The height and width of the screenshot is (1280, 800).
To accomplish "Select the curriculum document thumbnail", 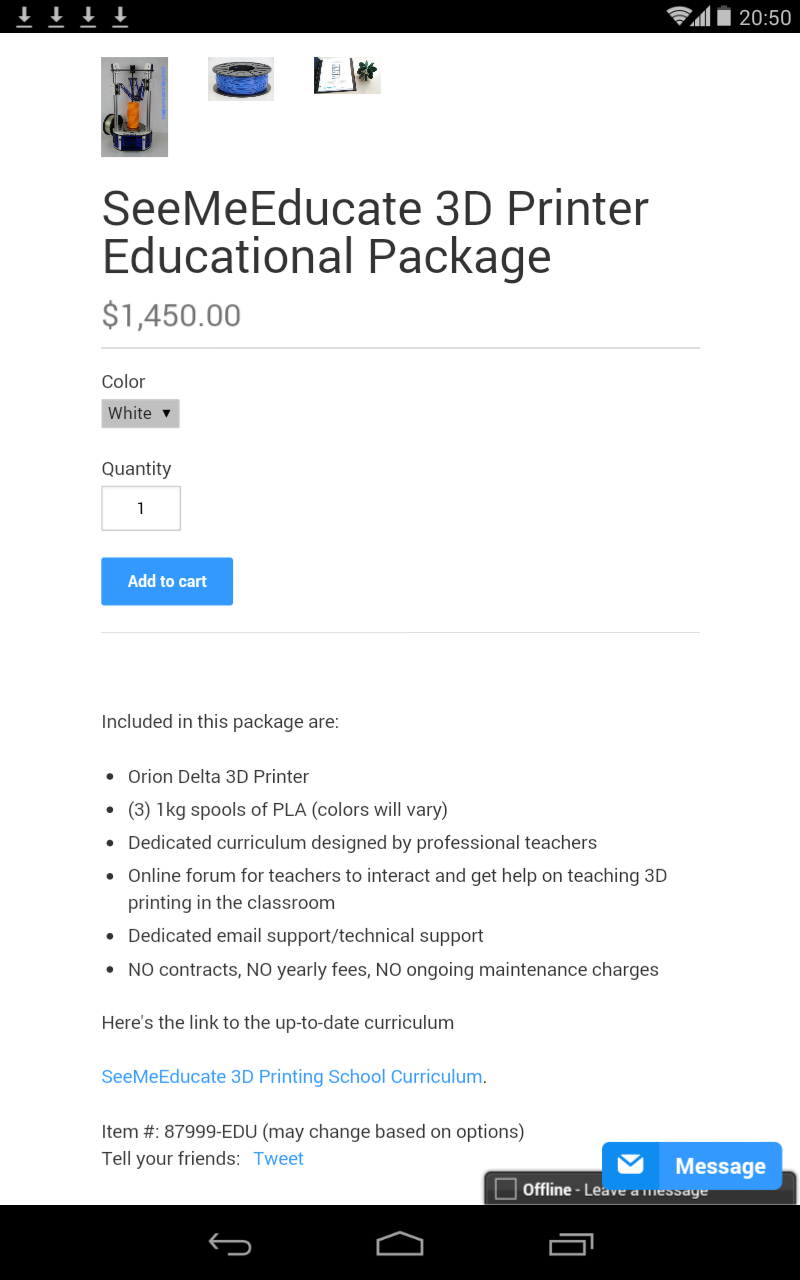I will [347, 76].
